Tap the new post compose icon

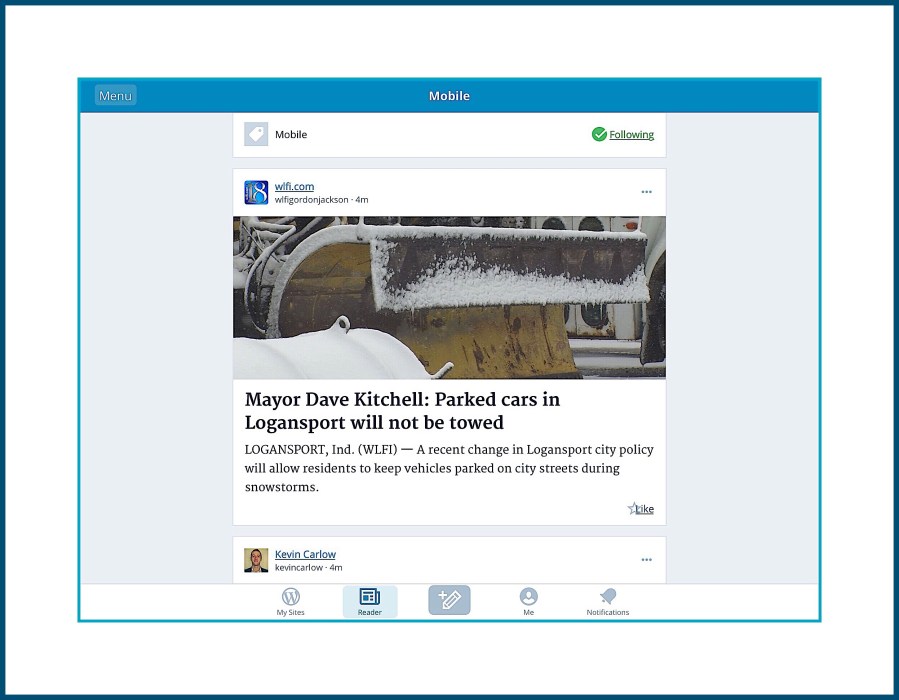(449, 600)
